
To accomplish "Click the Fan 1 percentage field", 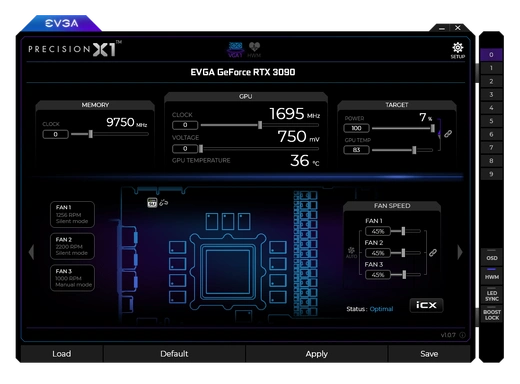I will [378, 231].
